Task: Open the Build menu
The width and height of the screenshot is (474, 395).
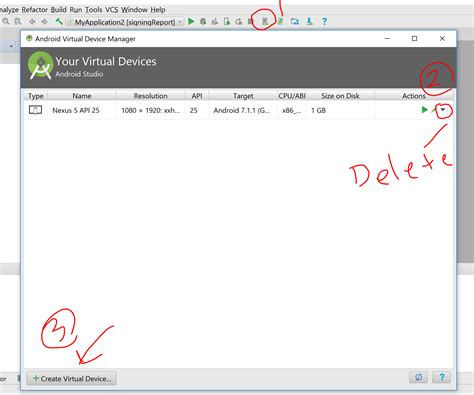Action: point(58,10)
